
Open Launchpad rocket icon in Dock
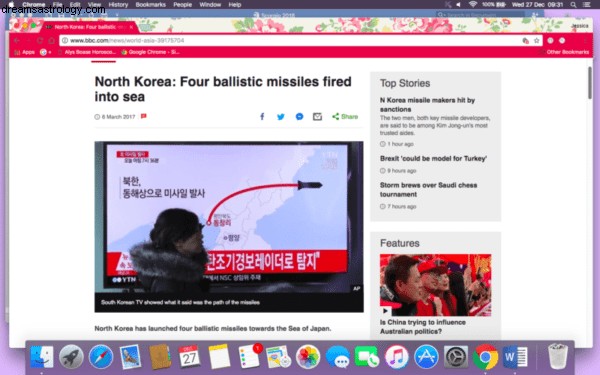pos(71,357)
